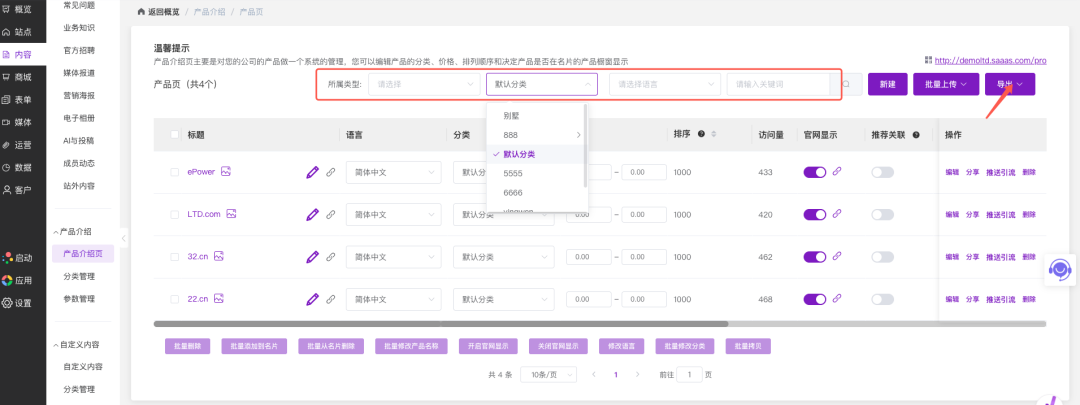The width and height of the screenshot is (1080, 405).
Task: Open the customer service headset widget
Action: tap(1059, 269)
